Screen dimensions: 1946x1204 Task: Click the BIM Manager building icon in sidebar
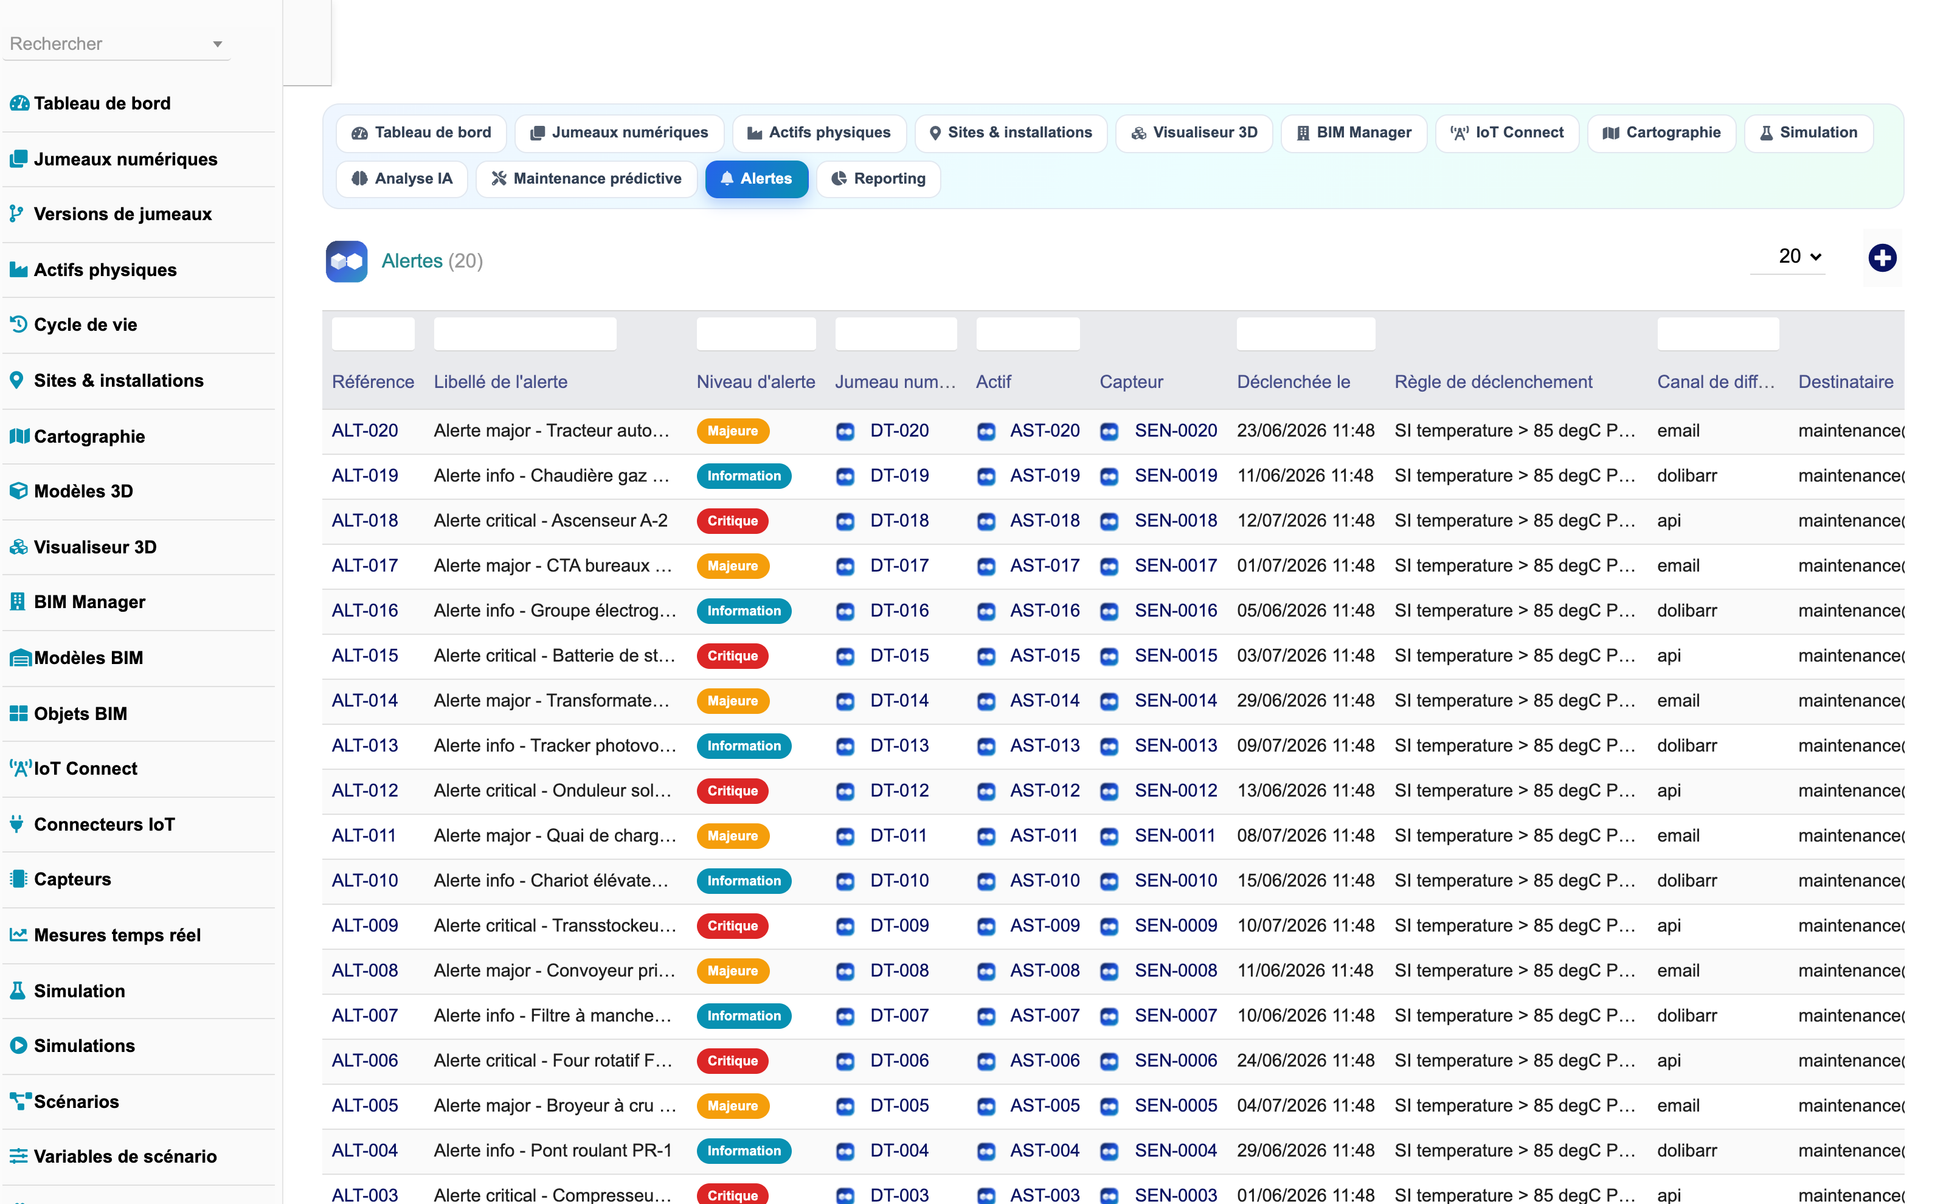click(x=18, y=602)
